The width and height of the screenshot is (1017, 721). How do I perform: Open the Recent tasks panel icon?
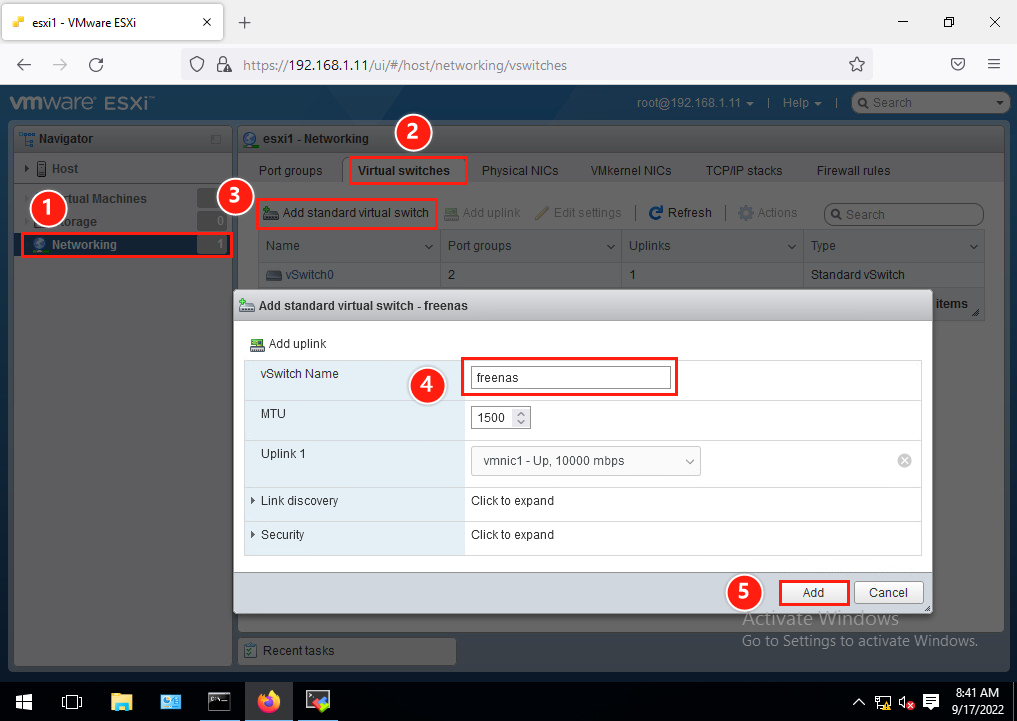point(249,651)
